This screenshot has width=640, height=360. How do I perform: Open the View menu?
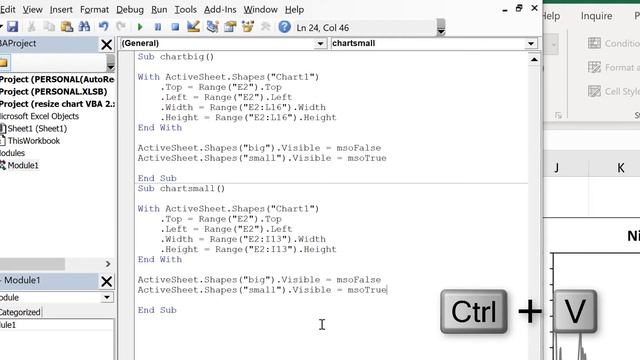32,9
